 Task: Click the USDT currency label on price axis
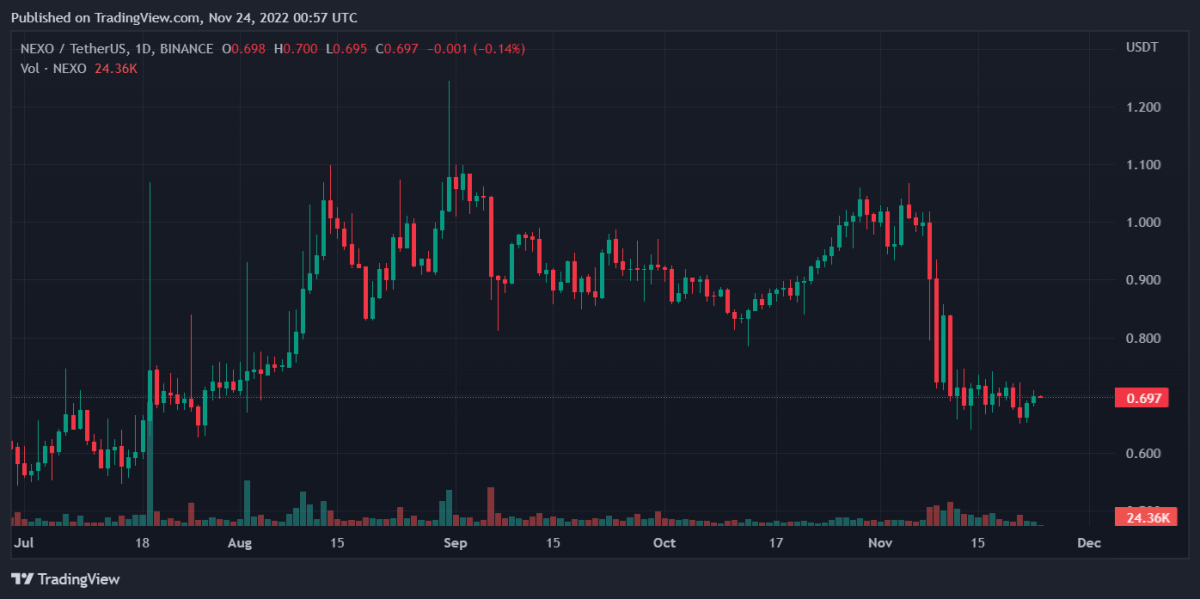(x=1141, y=48)
